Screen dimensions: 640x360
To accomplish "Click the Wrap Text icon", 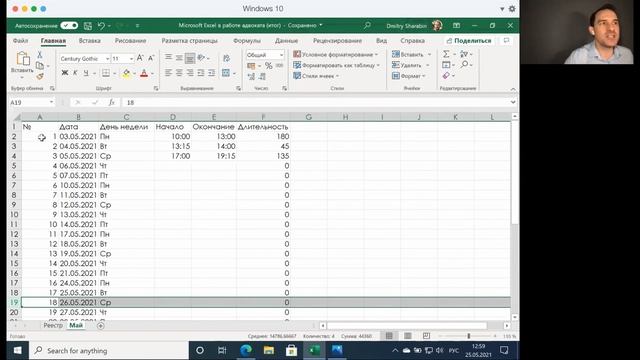I will (x=227, y=58).
